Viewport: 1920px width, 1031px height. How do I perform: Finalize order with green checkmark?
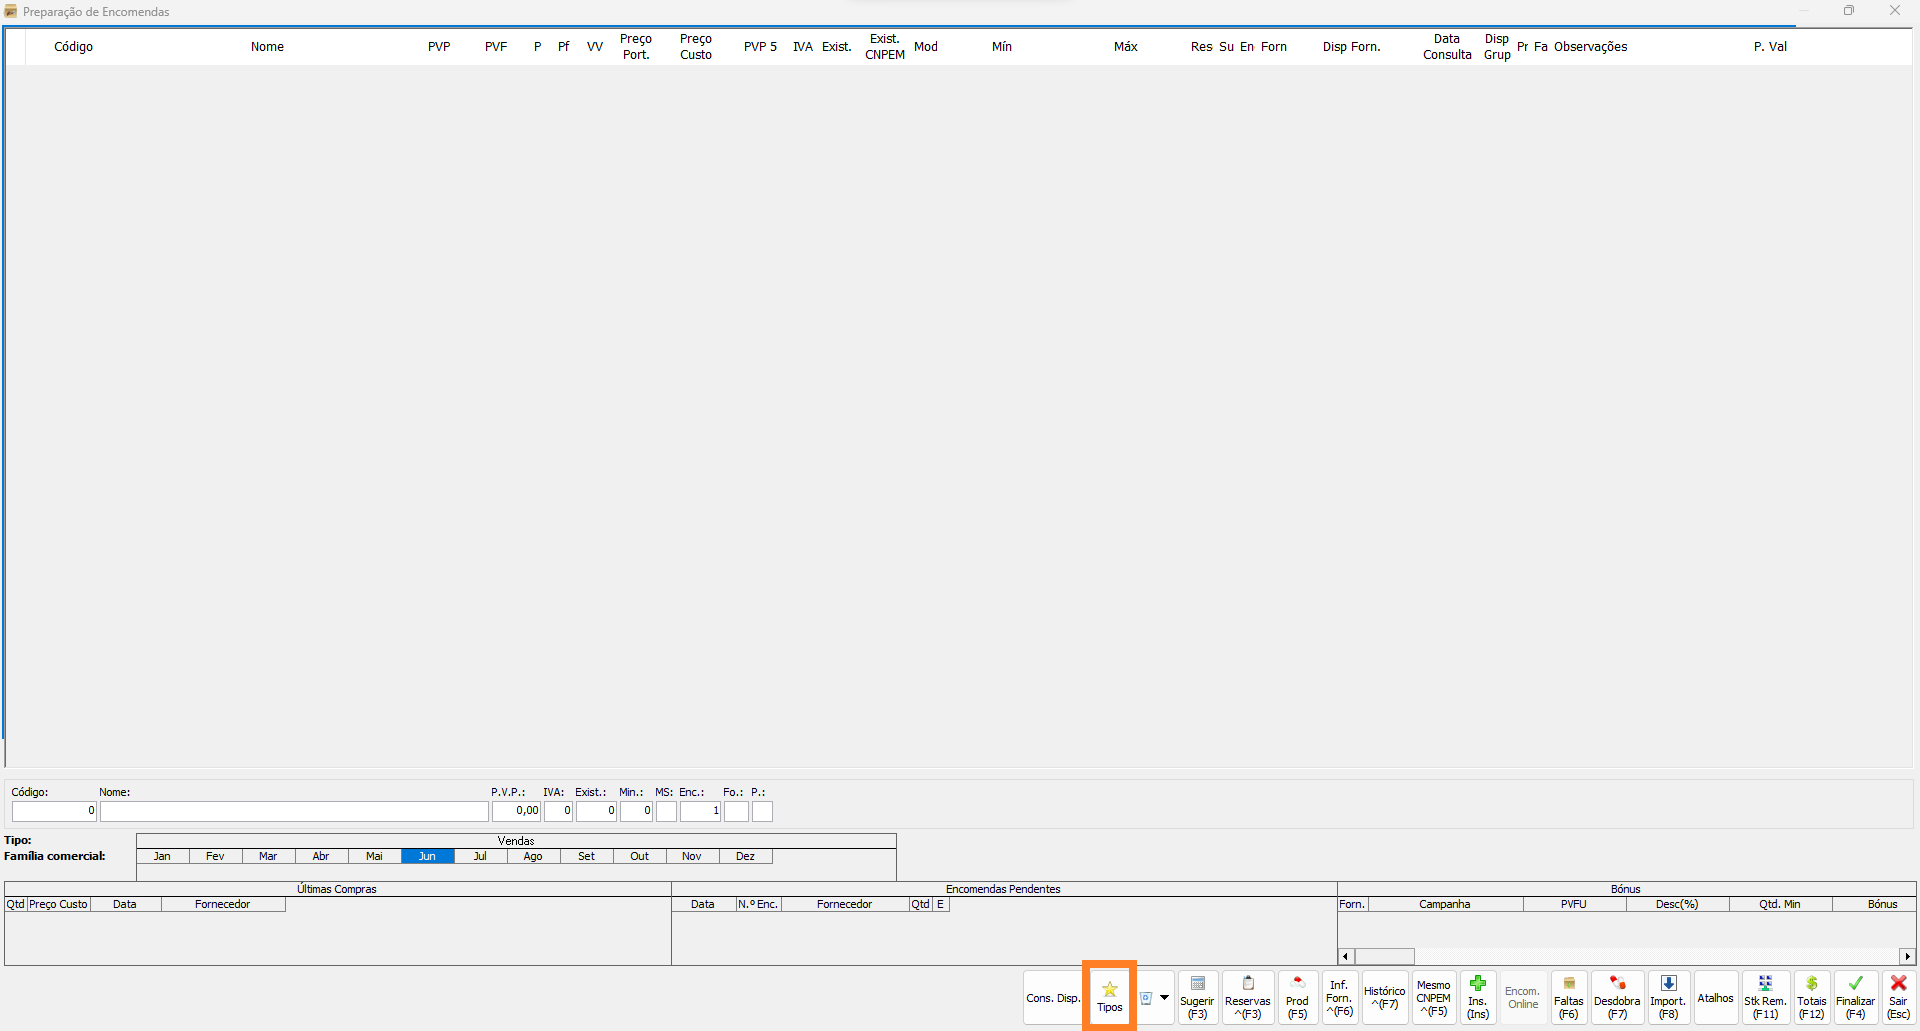[1855, 997]
